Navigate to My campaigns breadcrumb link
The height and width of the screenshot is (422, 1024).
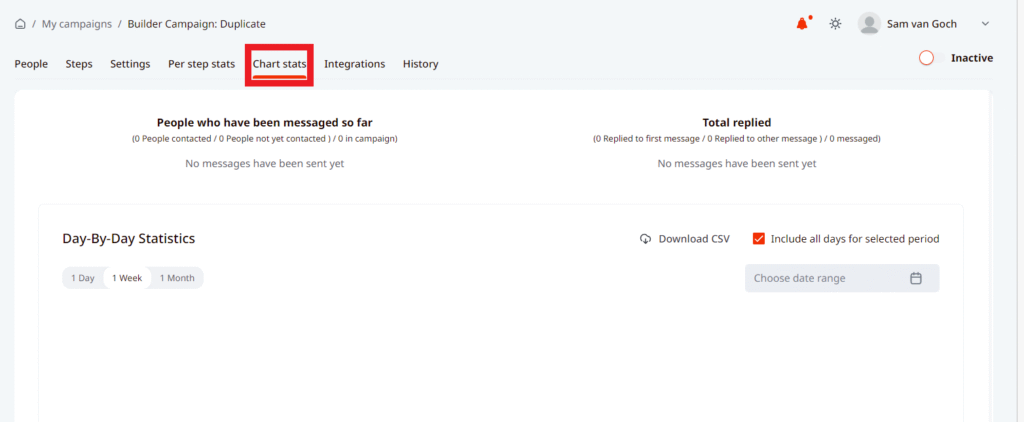click(76, 24)
